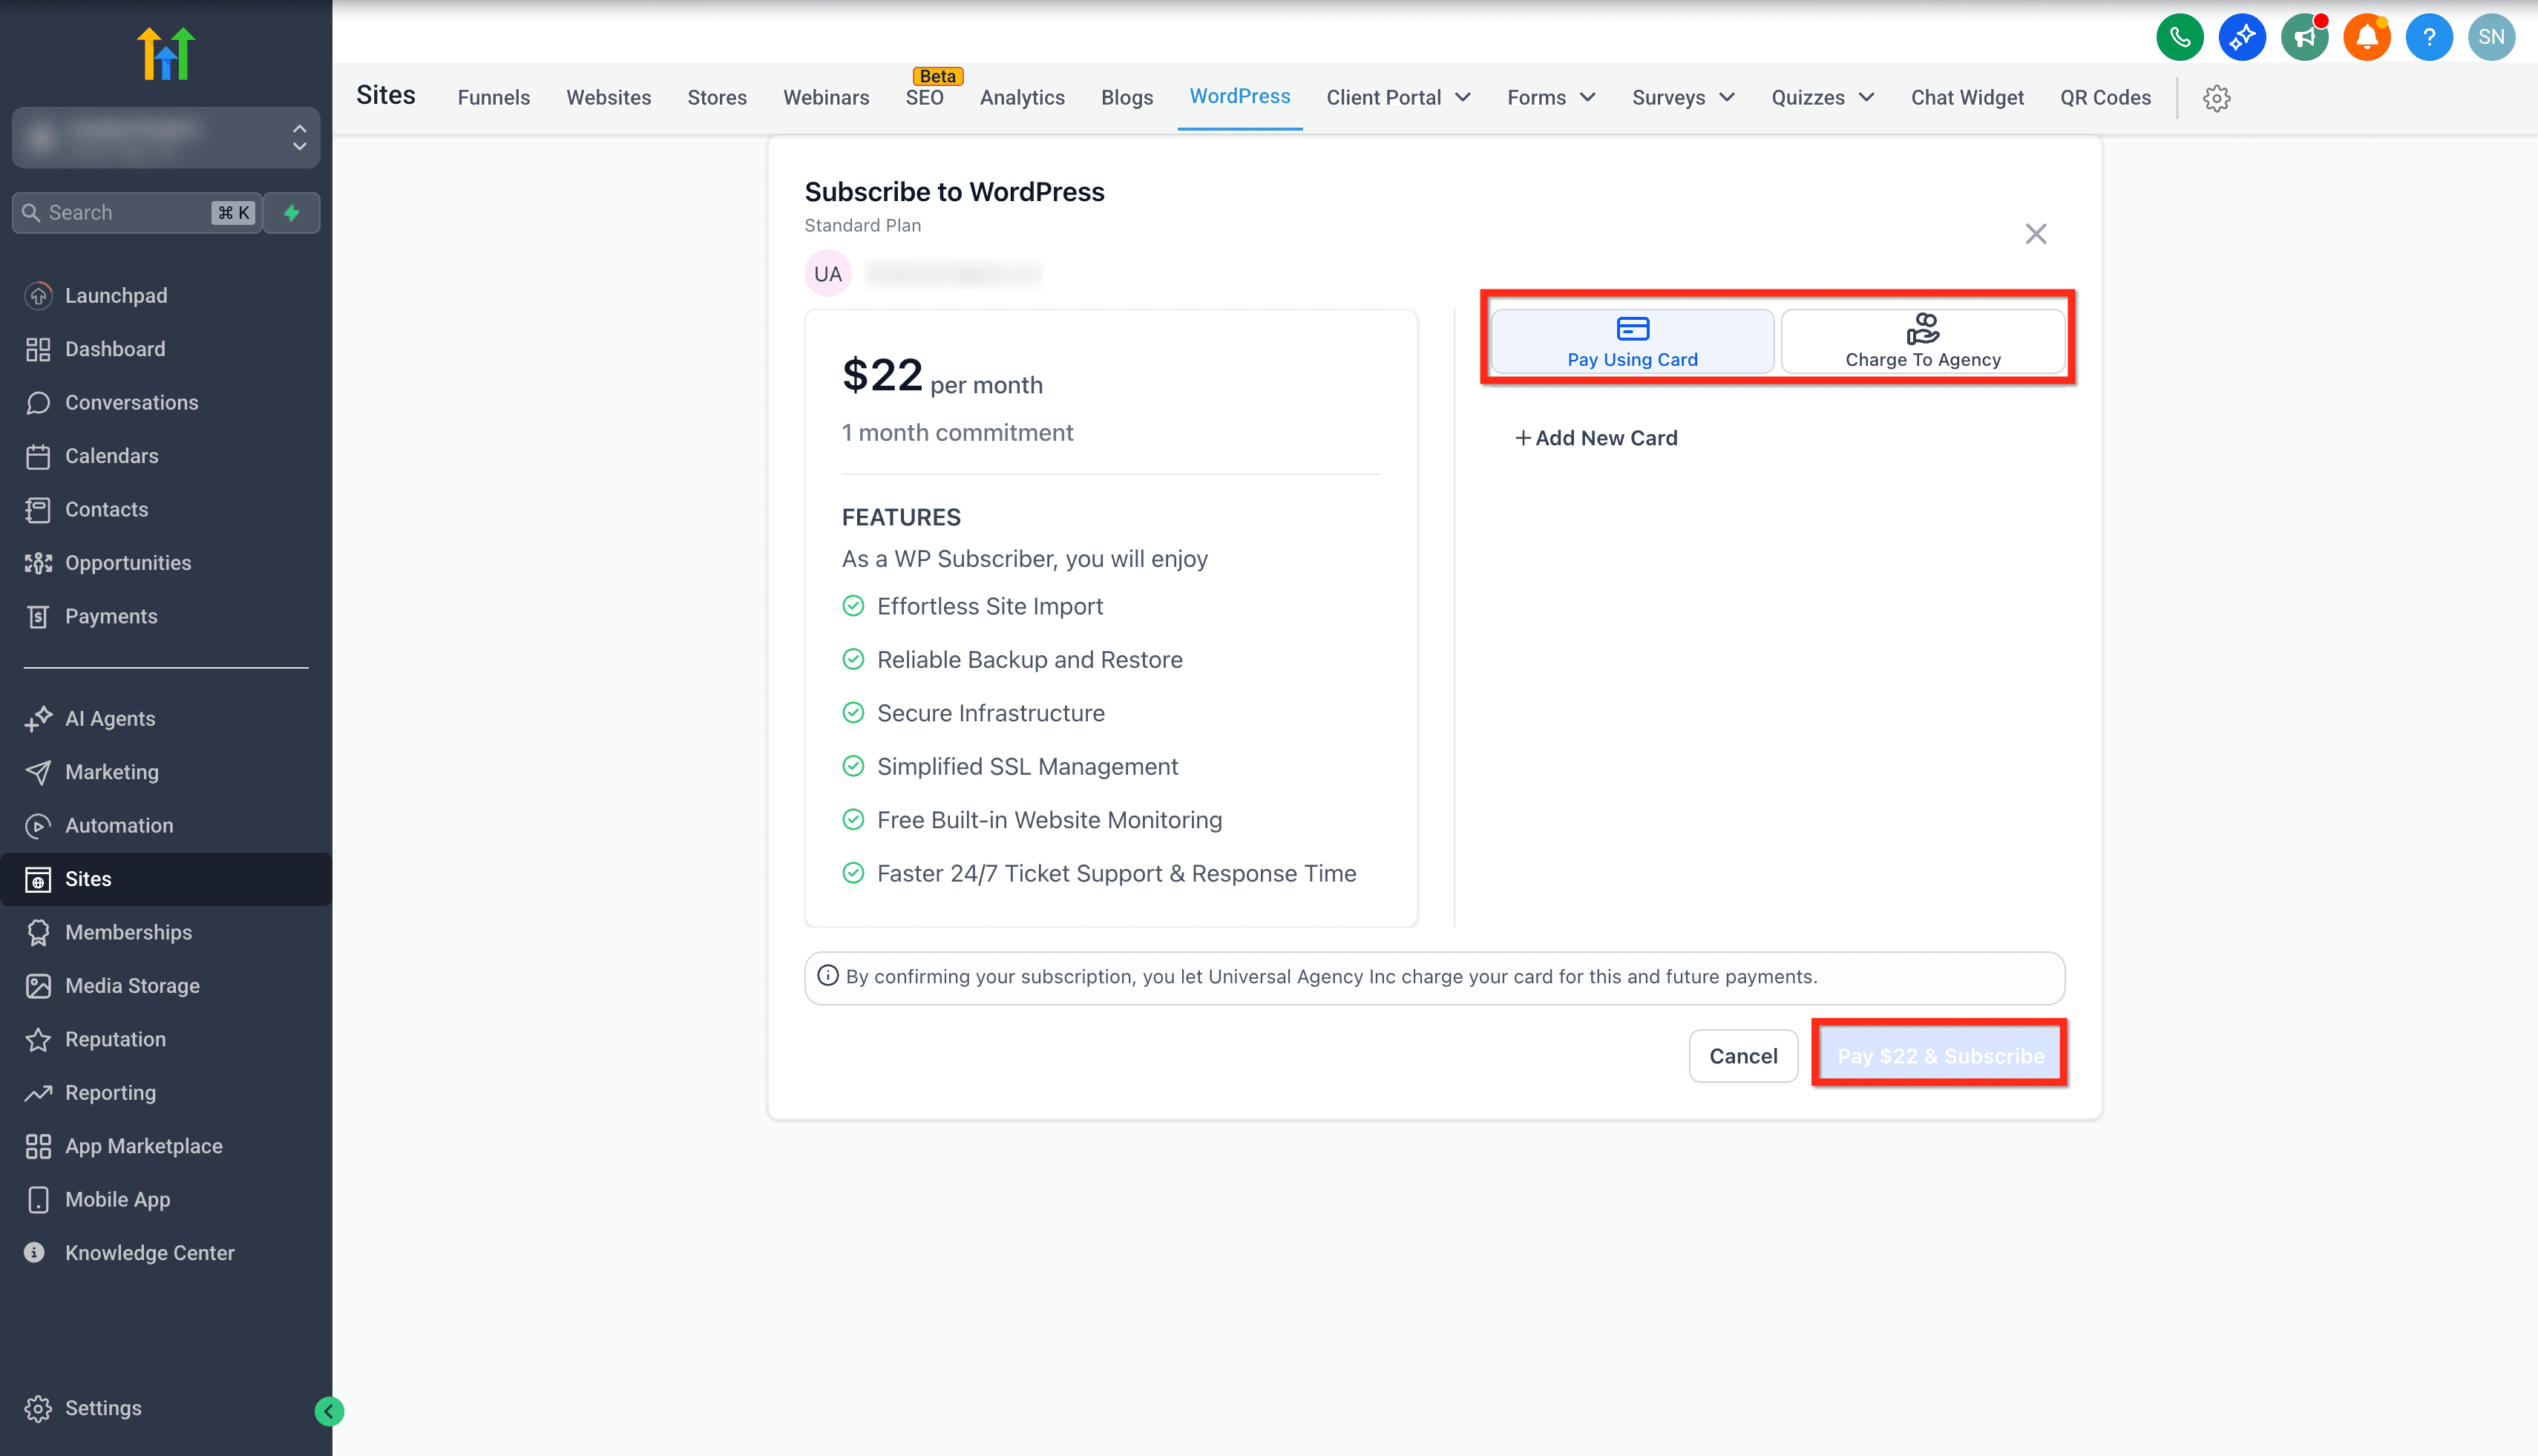Click Add New Card
Screen dimensions: 2538x1456
(x=1596, y=437)
